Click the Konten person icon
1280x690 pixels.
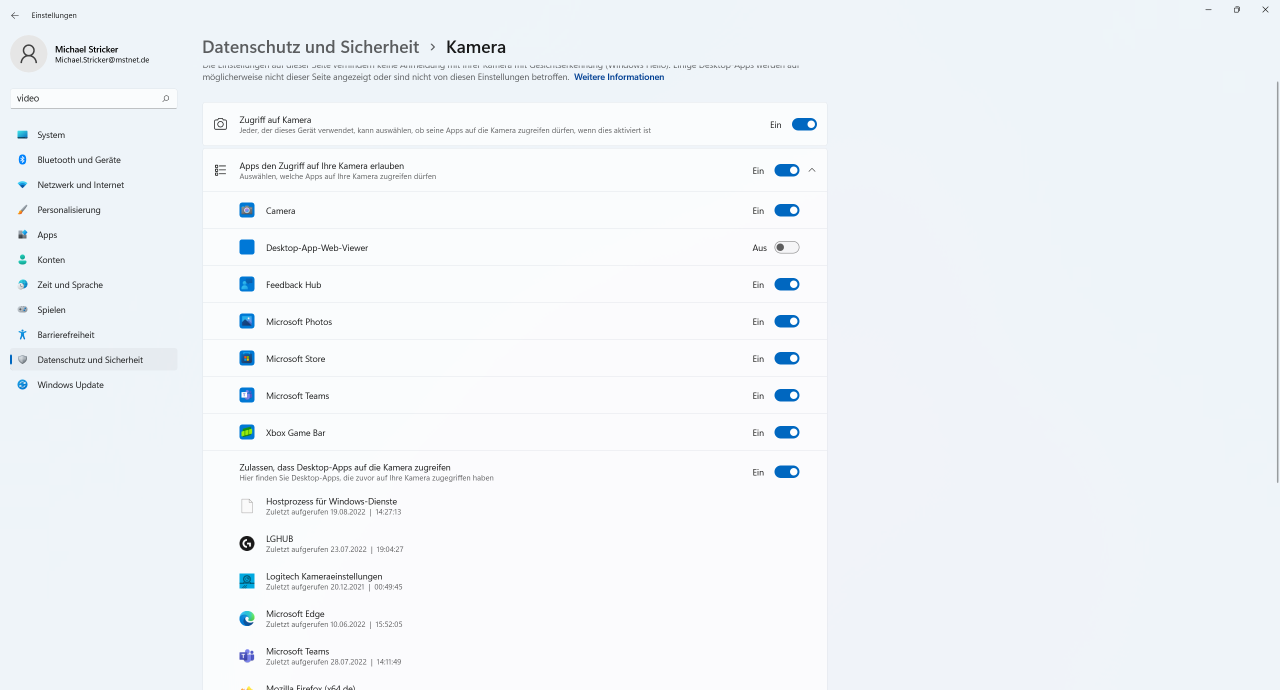pos(22,260)
